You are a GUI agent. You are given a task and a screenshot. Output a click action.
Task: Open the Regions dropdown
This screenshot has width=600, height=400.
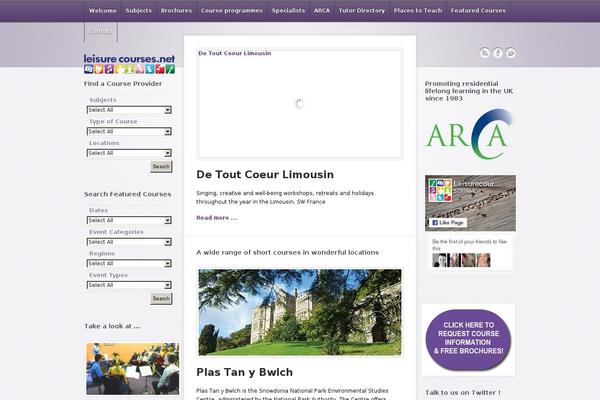click(129, 263)
